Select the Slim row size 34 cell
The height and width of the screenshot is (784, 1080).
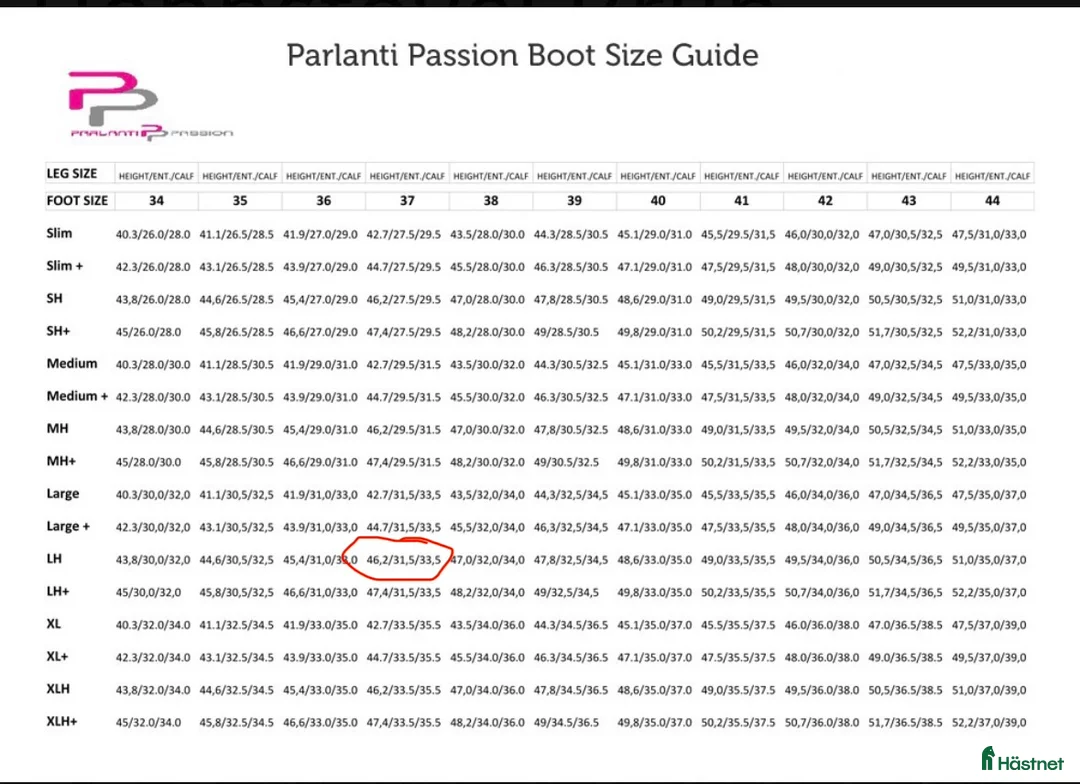(x=156, y=234)
